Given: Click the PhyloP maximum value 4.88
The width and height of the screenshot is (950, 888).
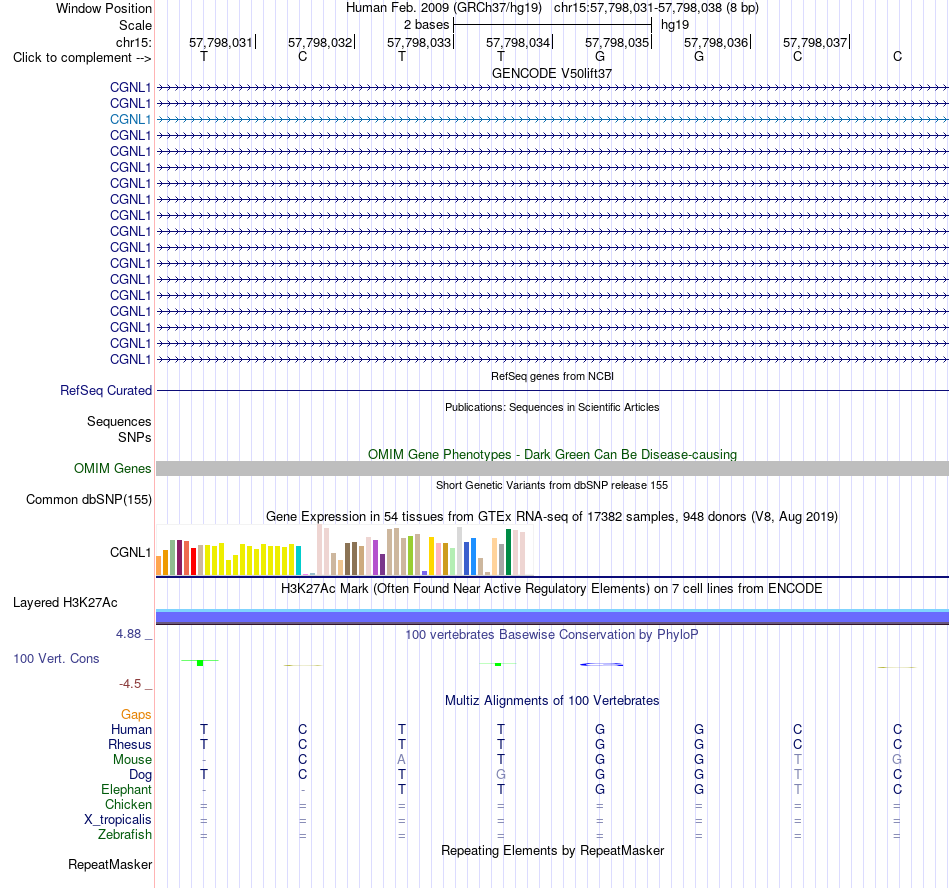Looking at the screenshot, I should pyautogui.click(x=128, y=634).
